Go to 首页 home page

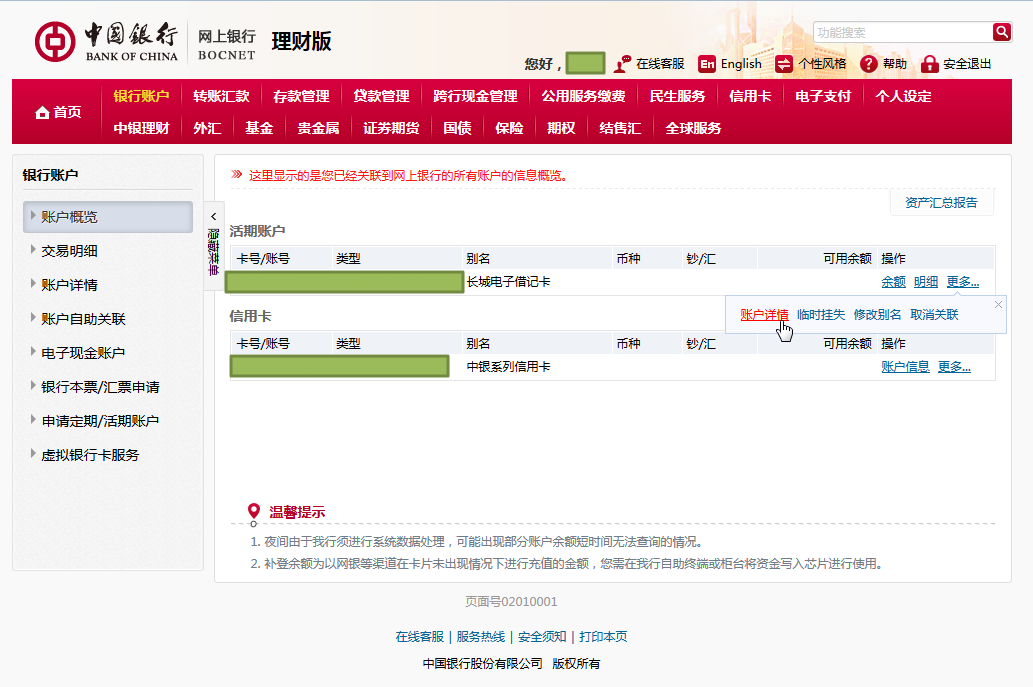pyautogui.click(x=58, y=112)
